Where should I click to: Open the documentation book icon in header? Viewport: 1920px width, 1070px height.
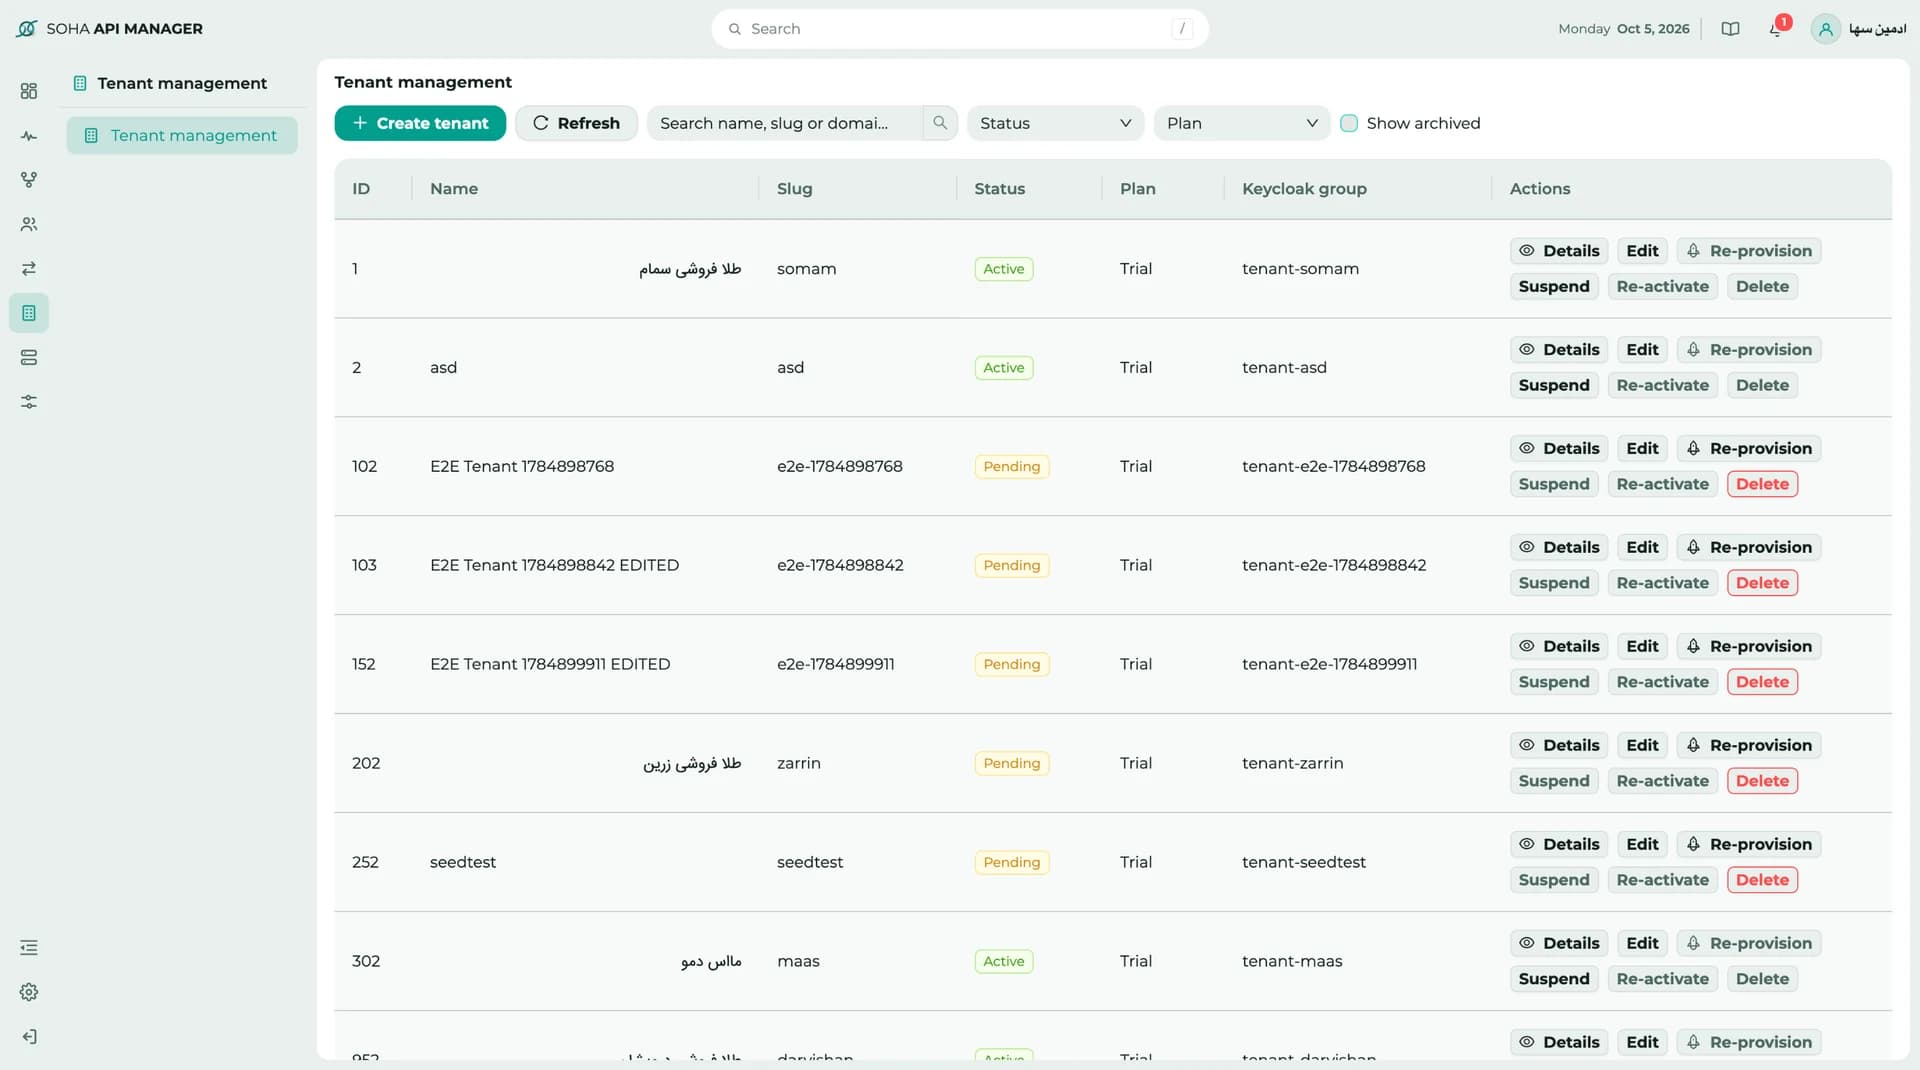click(x=1730, y=29)
